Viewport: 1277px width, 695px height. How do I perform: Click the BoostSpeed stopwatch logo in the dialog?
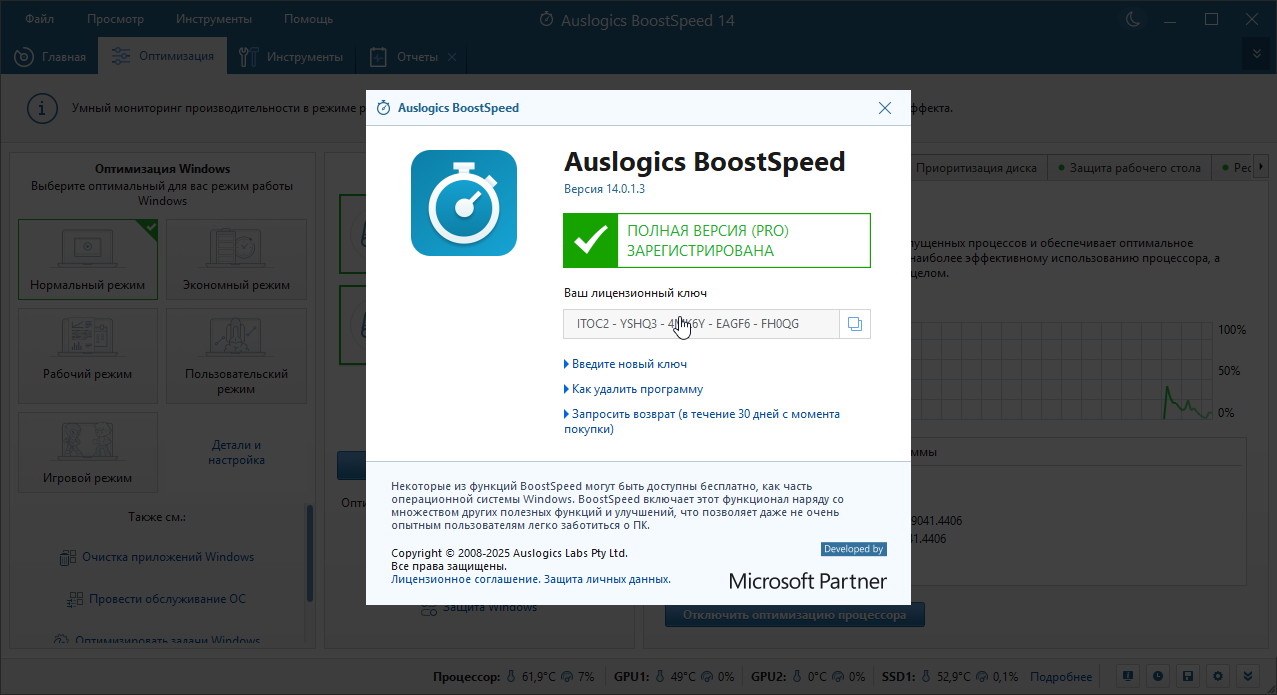464,203
